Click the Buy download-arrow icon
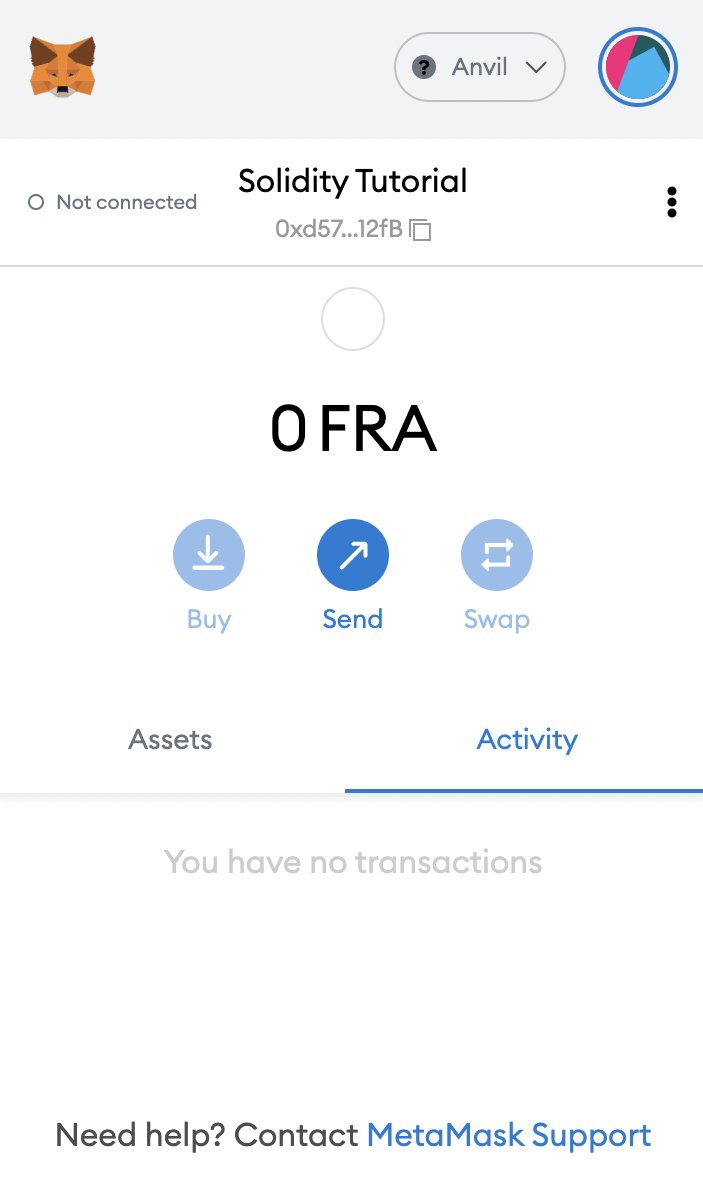The height and width of the screenshot is (1189, 703). (x=209, y=555)
